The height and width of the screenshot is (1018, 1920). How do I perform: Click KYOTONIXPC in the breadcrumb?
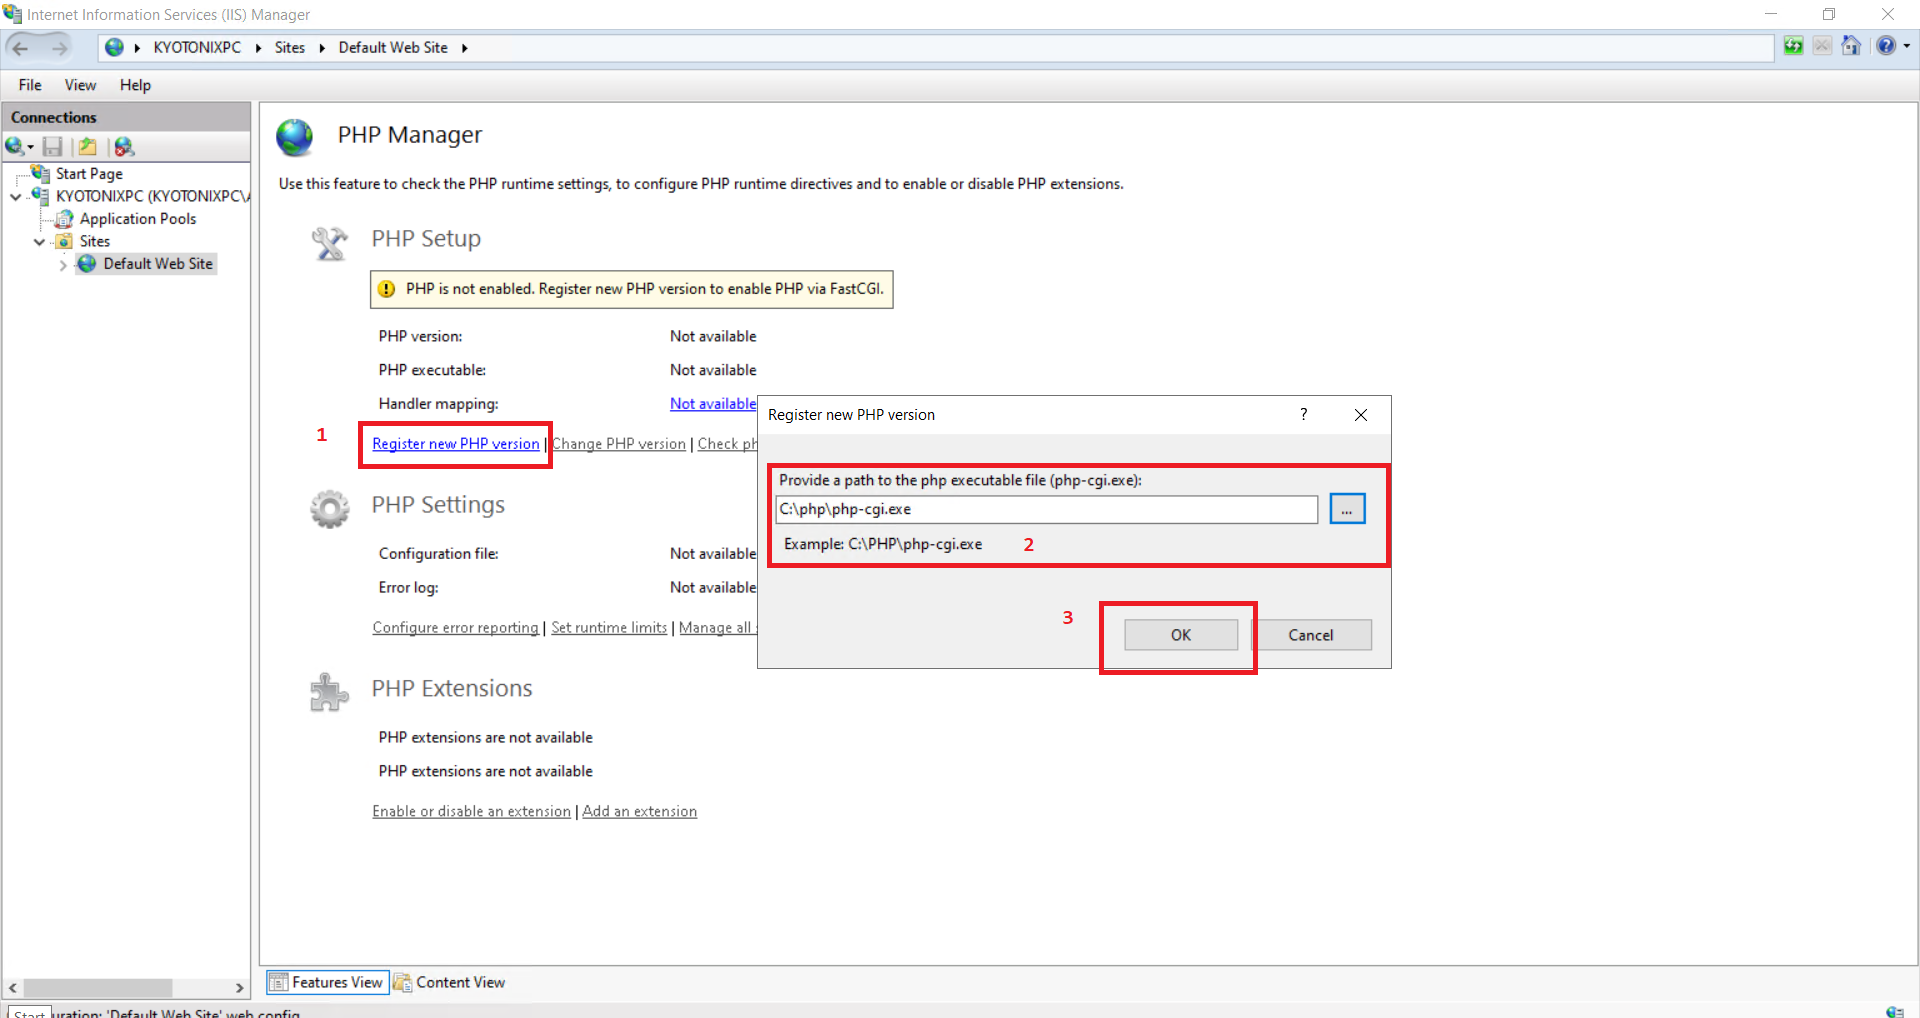(197, 47)
